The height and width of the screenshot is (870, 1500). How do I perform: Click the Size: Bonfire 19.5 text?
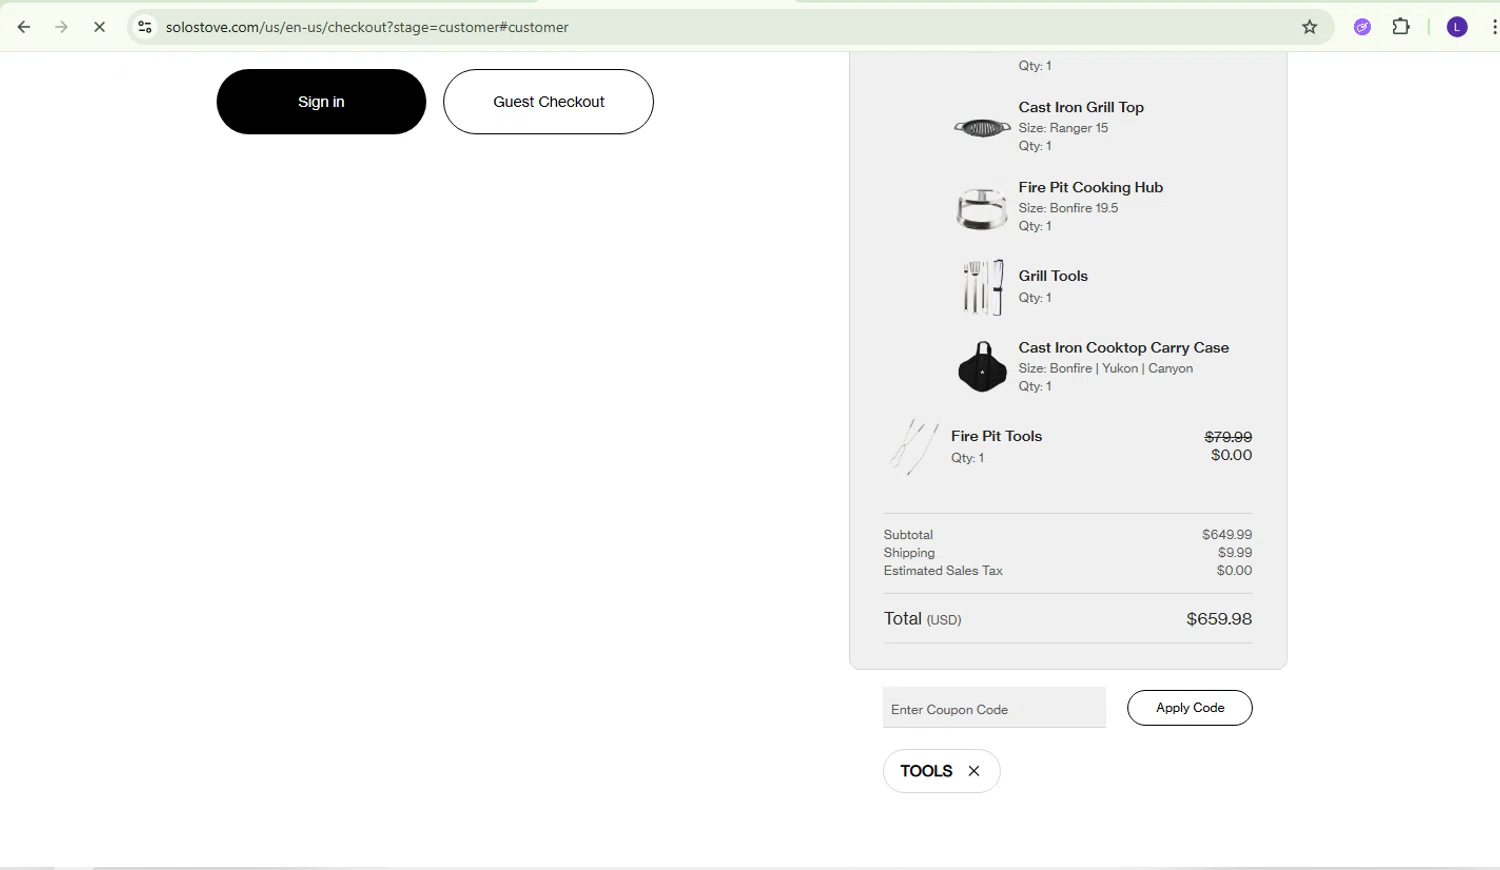click(1068, 208)
